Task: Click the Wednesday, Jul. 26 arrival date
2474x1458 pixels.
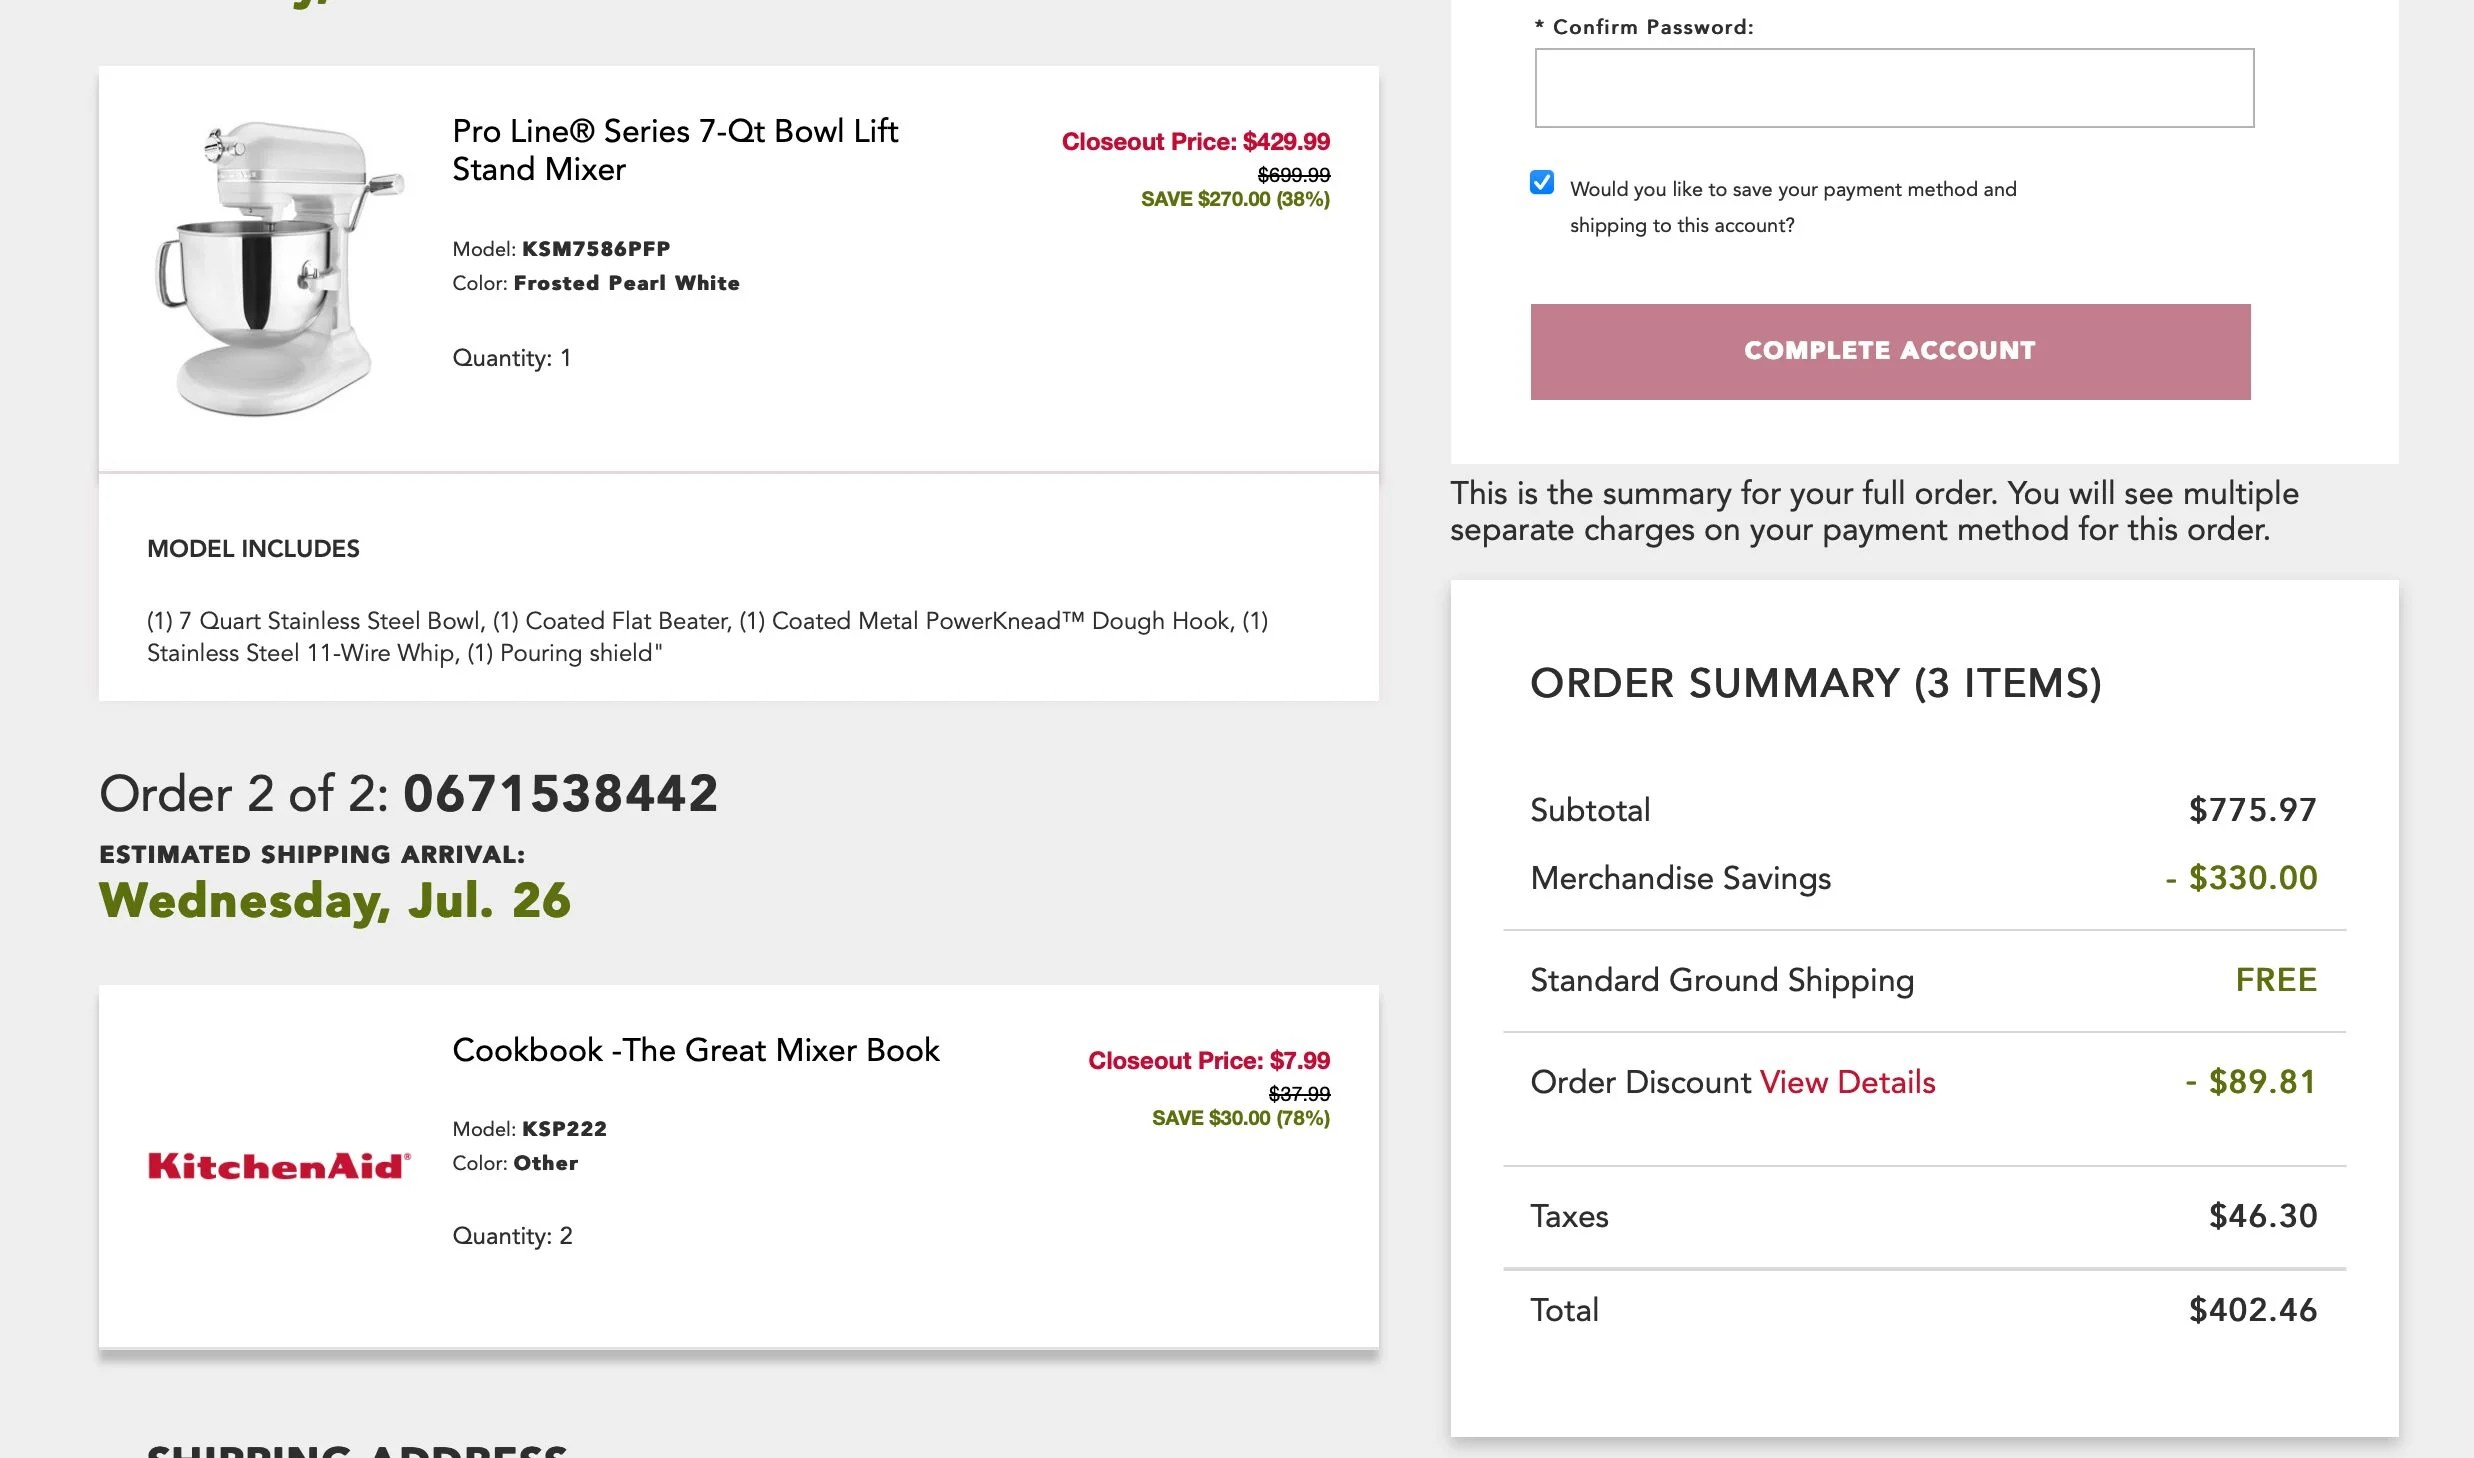Action: [335, 900]
